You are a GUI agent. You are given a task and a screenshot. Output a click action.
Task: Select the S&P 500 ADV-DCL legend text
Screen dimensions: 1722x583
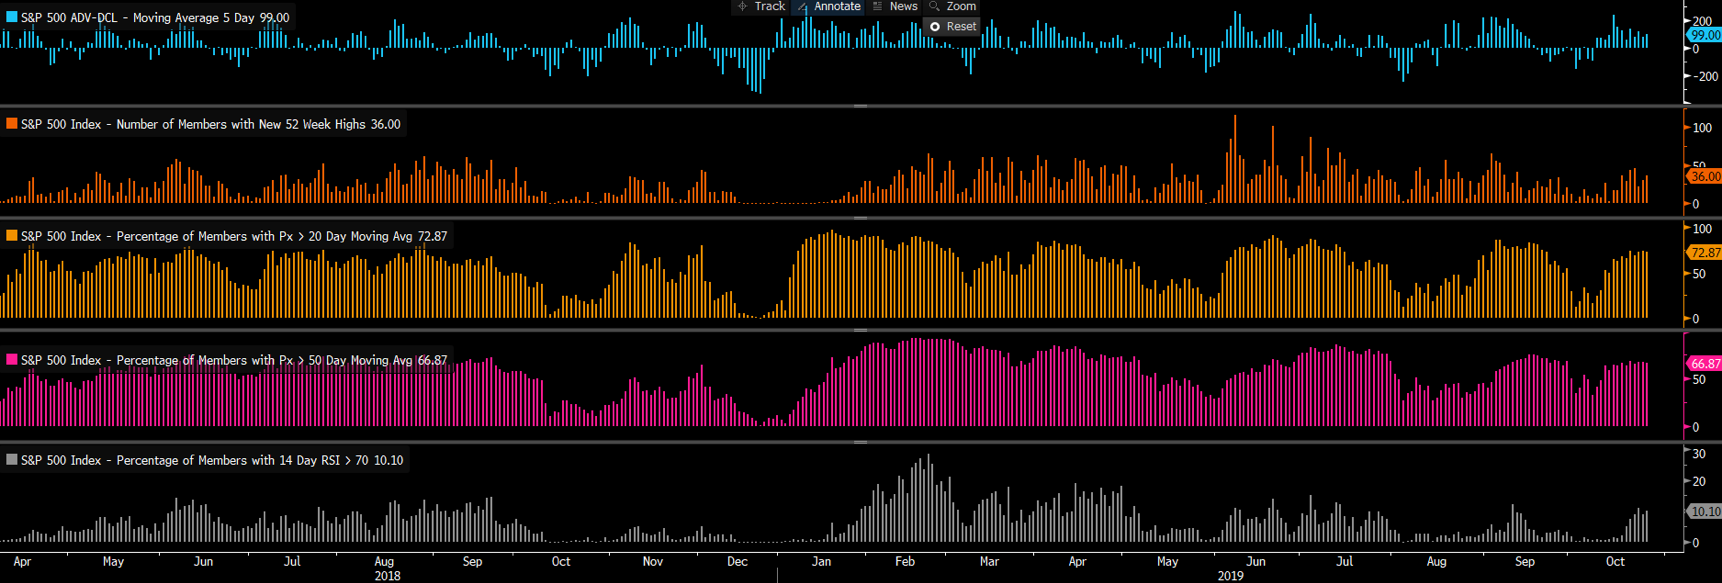pos(155,18)
